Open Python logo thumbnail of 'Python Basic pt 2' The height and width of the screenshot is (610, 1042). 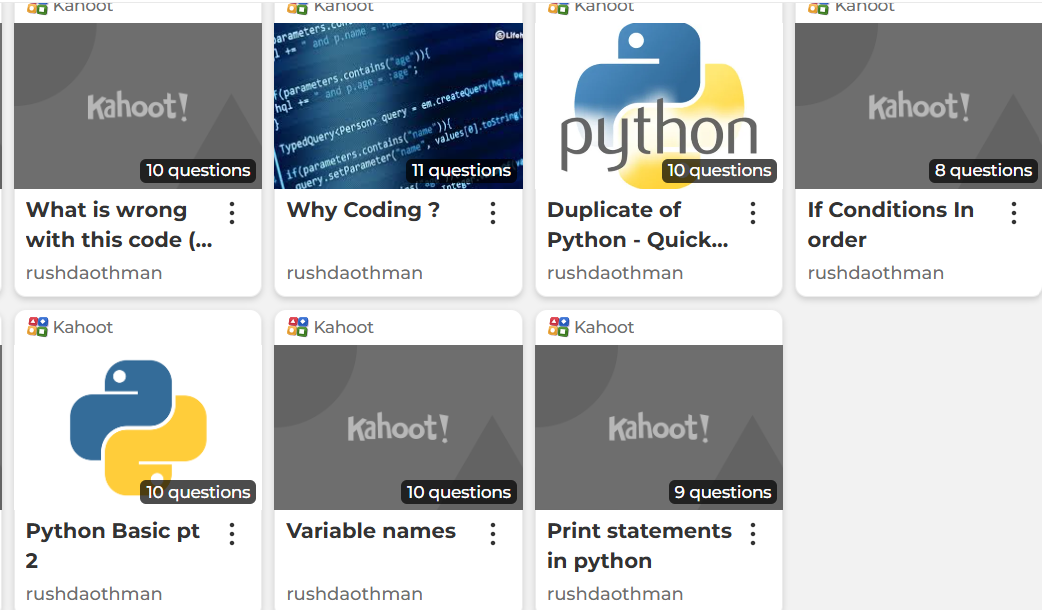click(x=138, y=427)
